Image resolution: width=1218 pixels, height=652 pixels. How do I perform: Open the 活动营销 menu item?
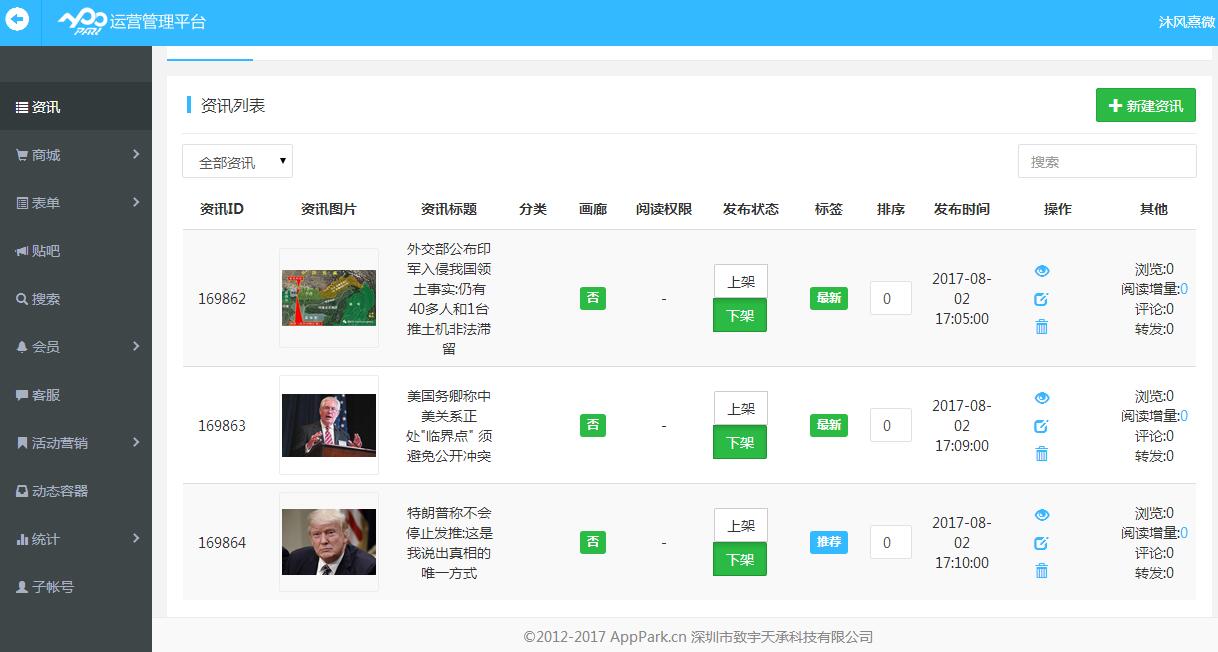(53, 443)
